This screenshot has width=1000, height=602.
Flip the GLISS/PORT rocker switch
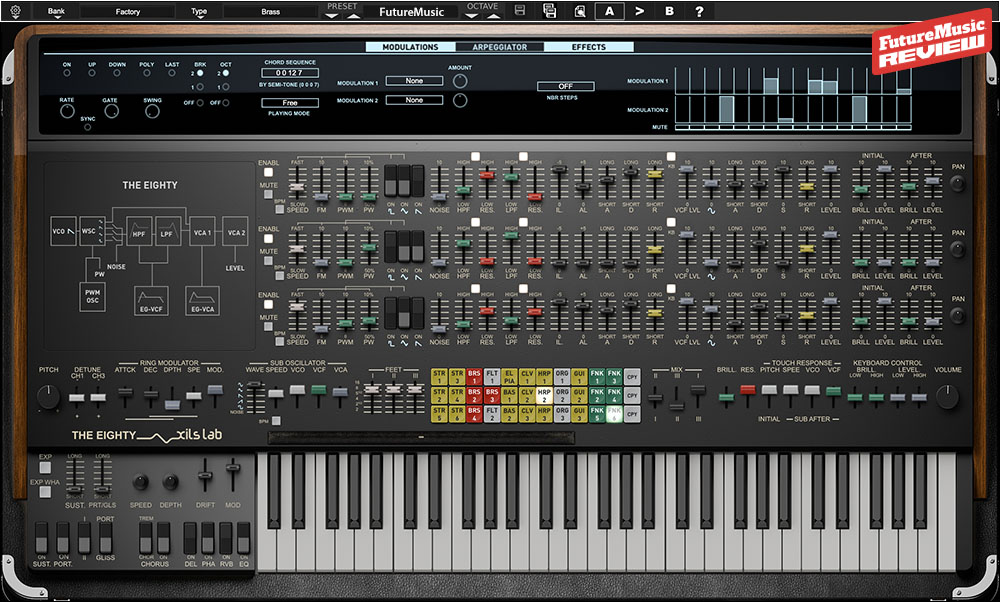106,538
